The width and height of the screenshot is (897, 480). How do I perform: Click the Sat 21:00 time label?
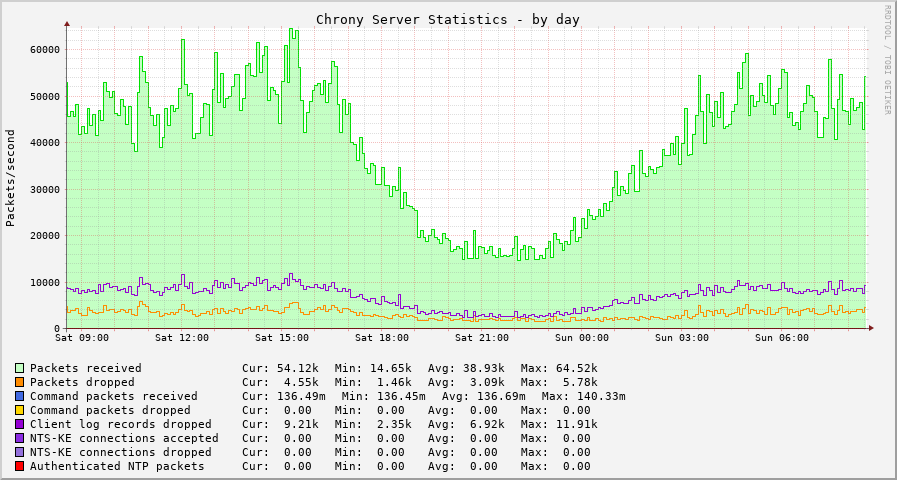click(482, 338)
